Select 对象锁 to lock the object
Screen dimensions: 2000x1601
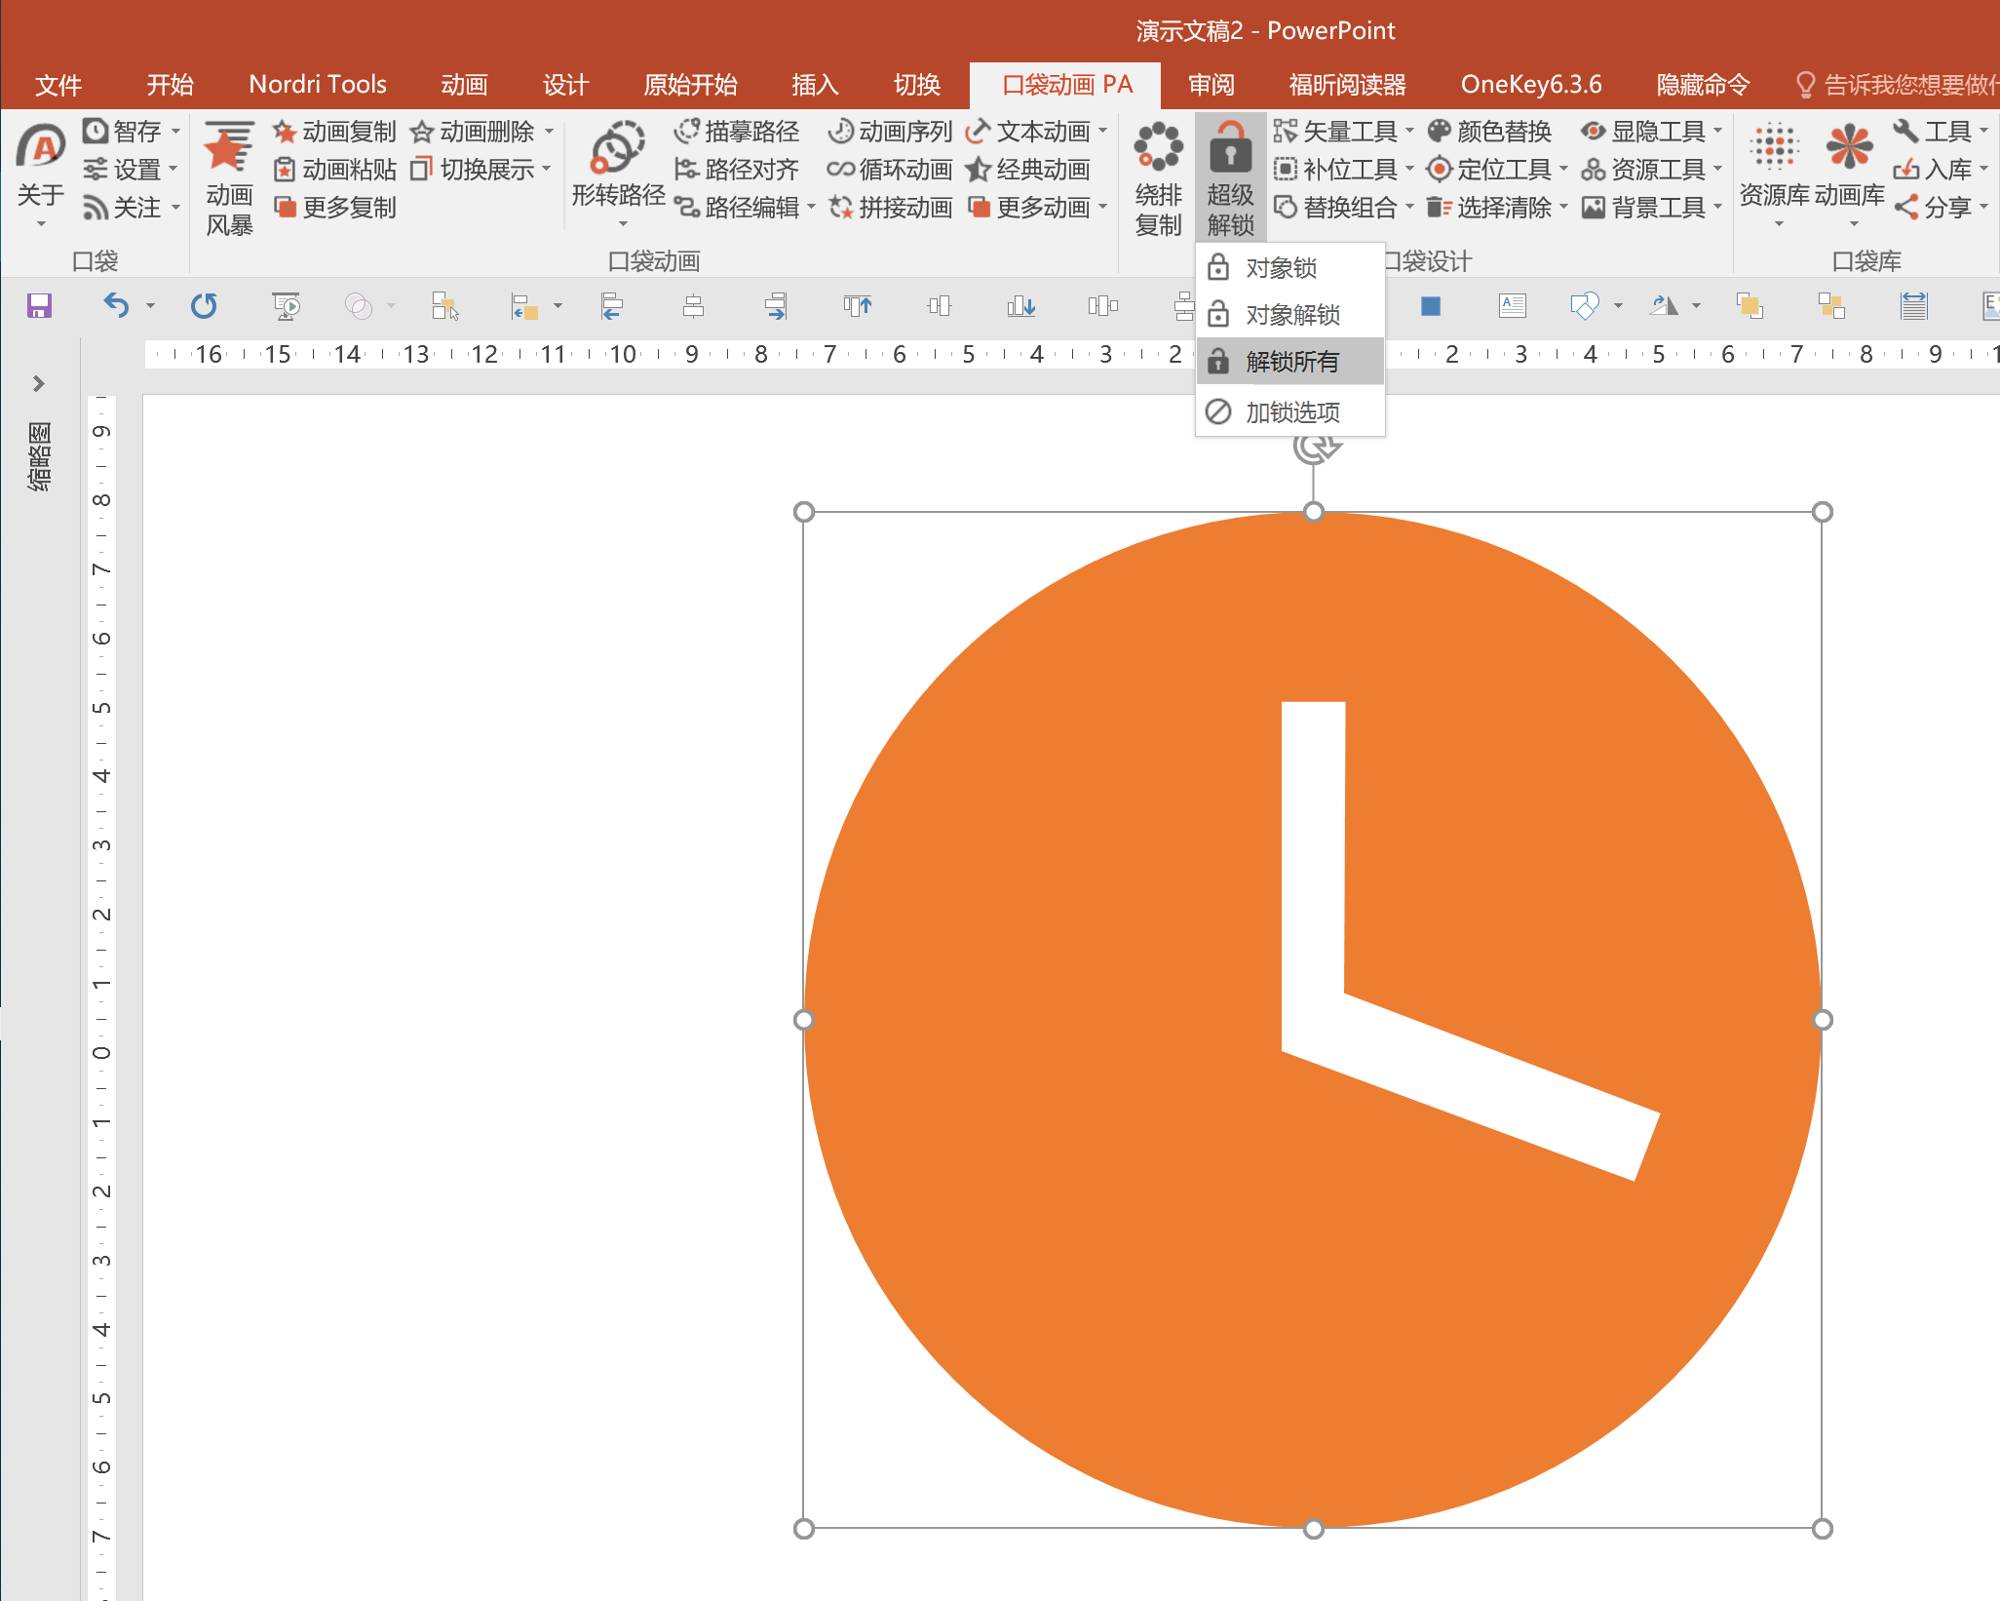click(1281, 268)
